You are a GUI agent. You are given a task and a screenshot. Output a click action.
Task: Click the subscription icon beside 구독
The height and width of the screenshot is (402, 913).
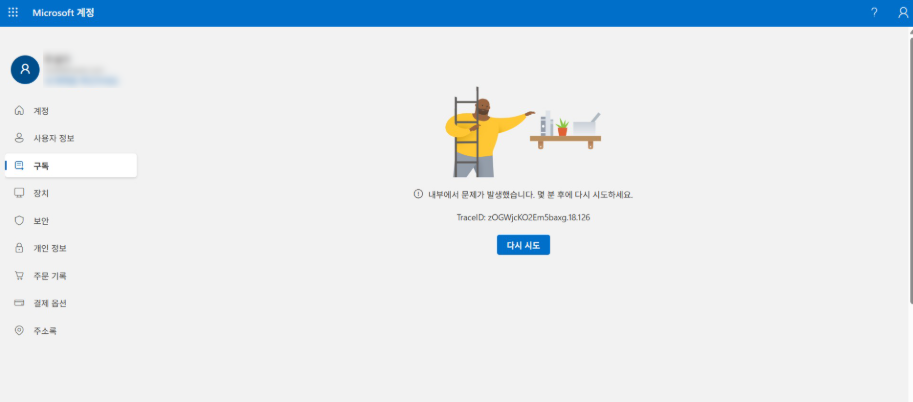pyautogui.click(x=19, y=165)
